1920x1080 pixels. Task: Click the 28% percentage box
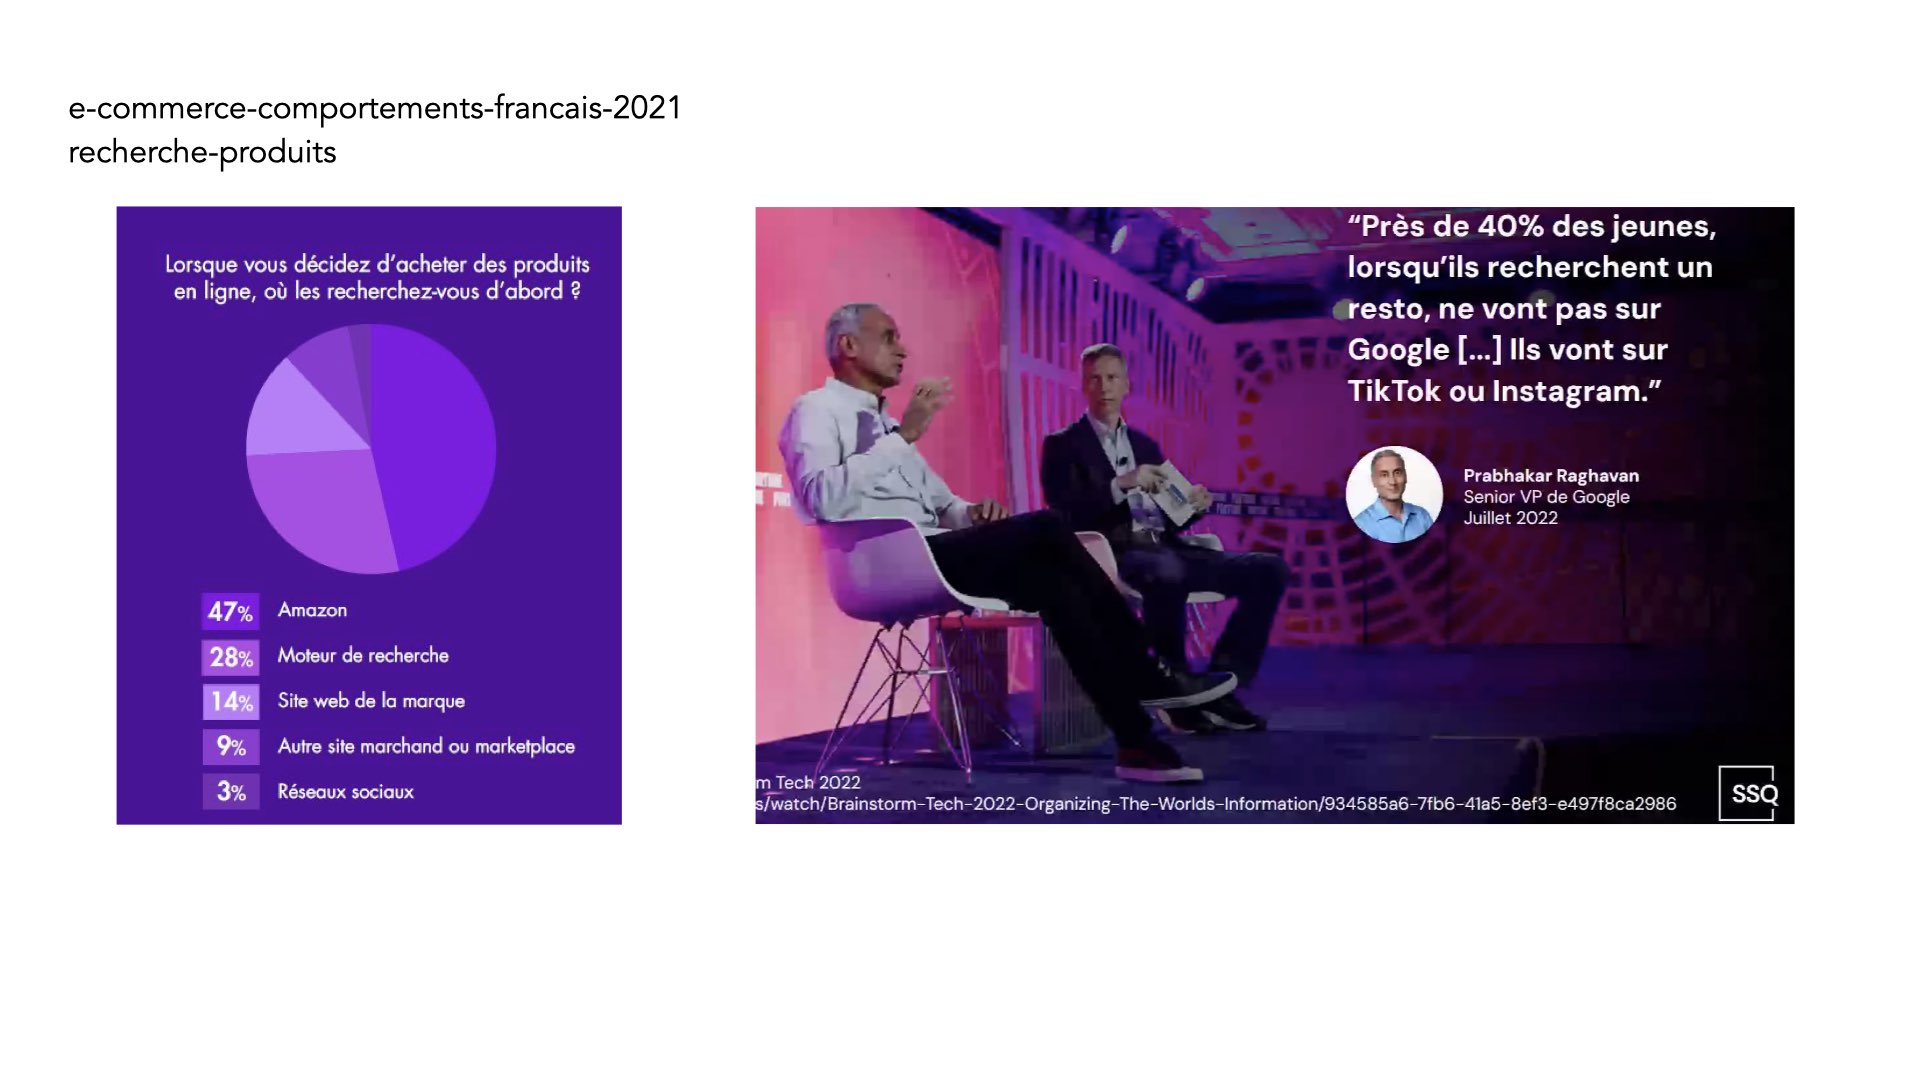(x=230, y=657)
